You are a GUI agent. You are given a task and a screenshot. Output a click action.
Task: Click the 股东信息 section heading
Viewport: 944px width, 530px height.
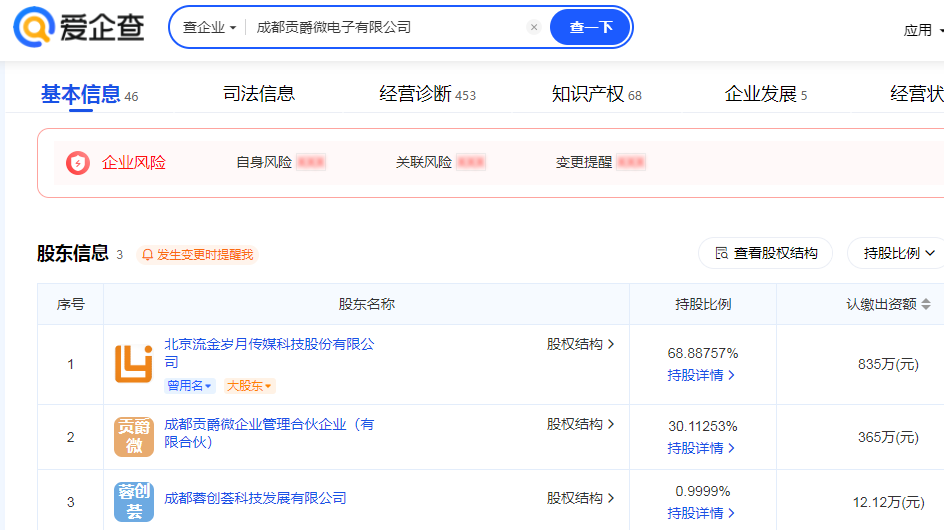[73, 254]
